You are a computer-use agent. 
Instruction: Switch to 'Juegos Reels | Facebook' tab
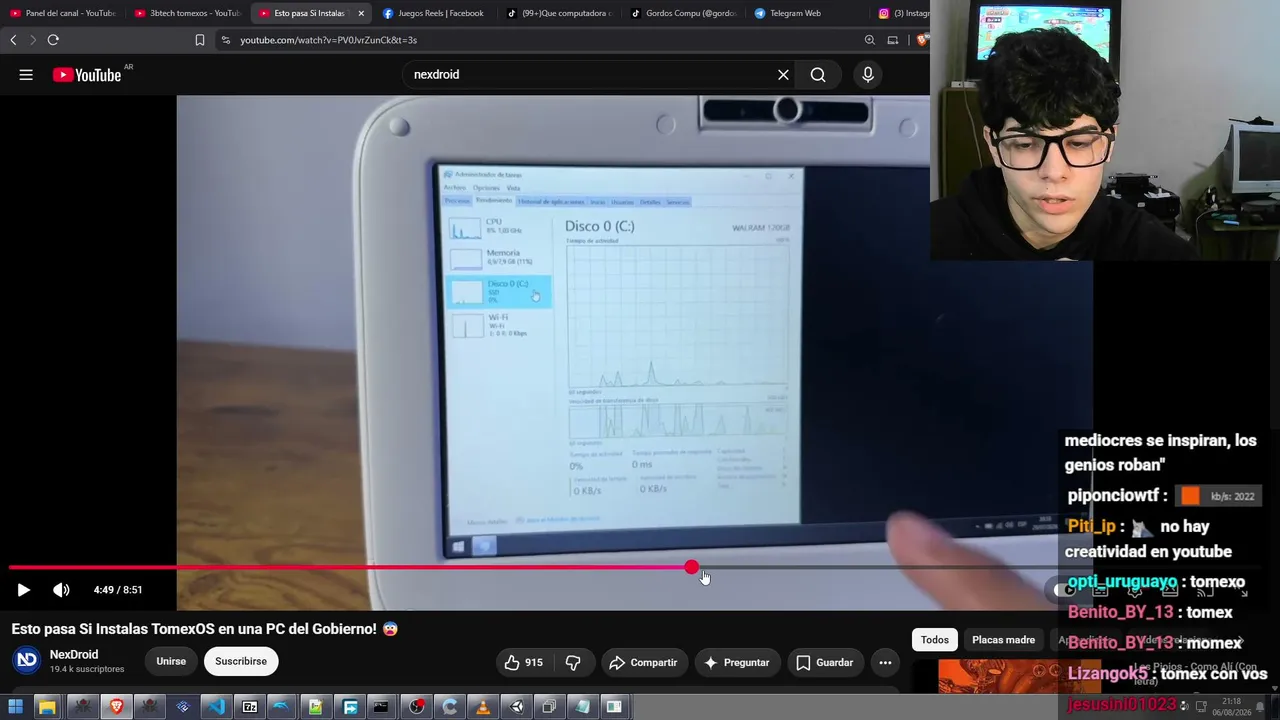[x=434, y=13]
